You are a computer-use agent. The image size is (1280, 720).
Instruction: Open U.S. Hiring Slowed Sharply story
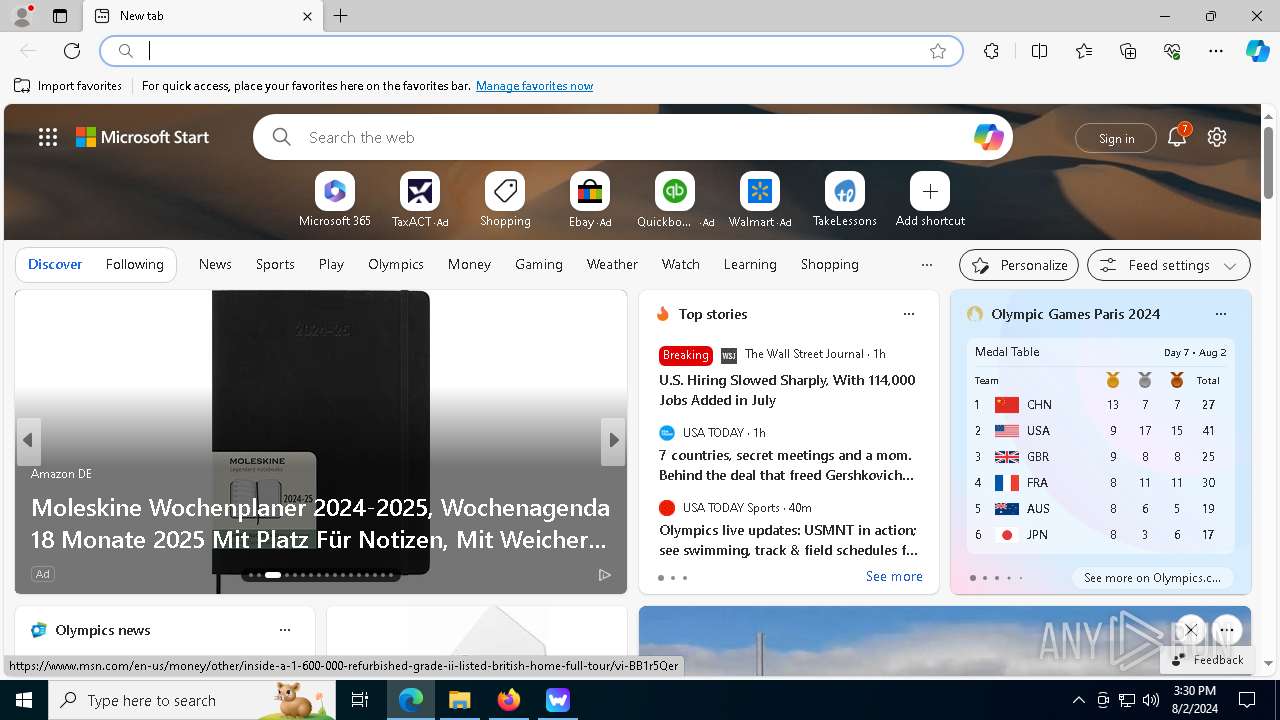787,390
